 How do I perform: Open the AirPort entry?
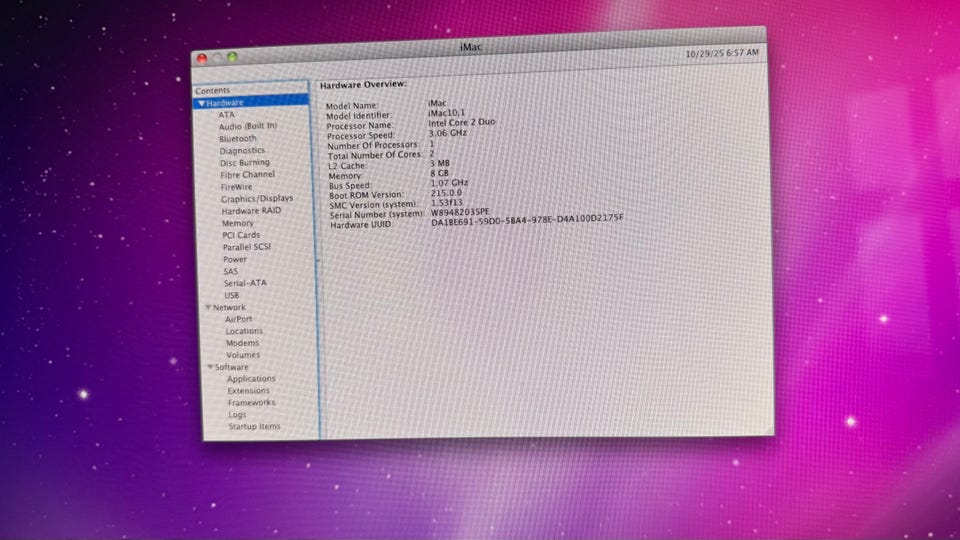(x=239, y=319)
